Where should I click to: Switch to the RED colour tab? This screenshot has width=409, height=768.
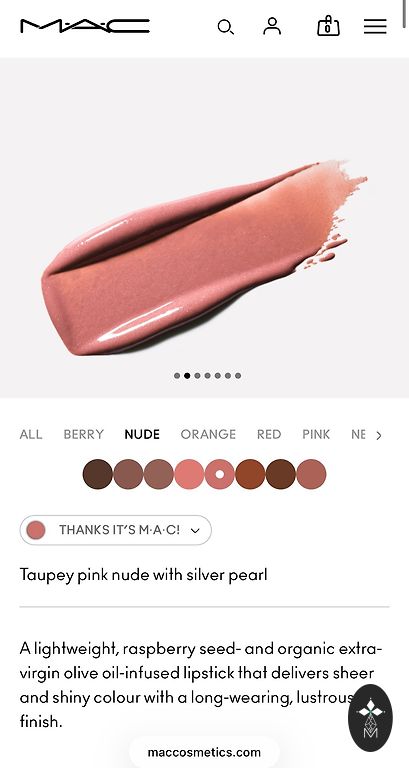pos(269,434)
